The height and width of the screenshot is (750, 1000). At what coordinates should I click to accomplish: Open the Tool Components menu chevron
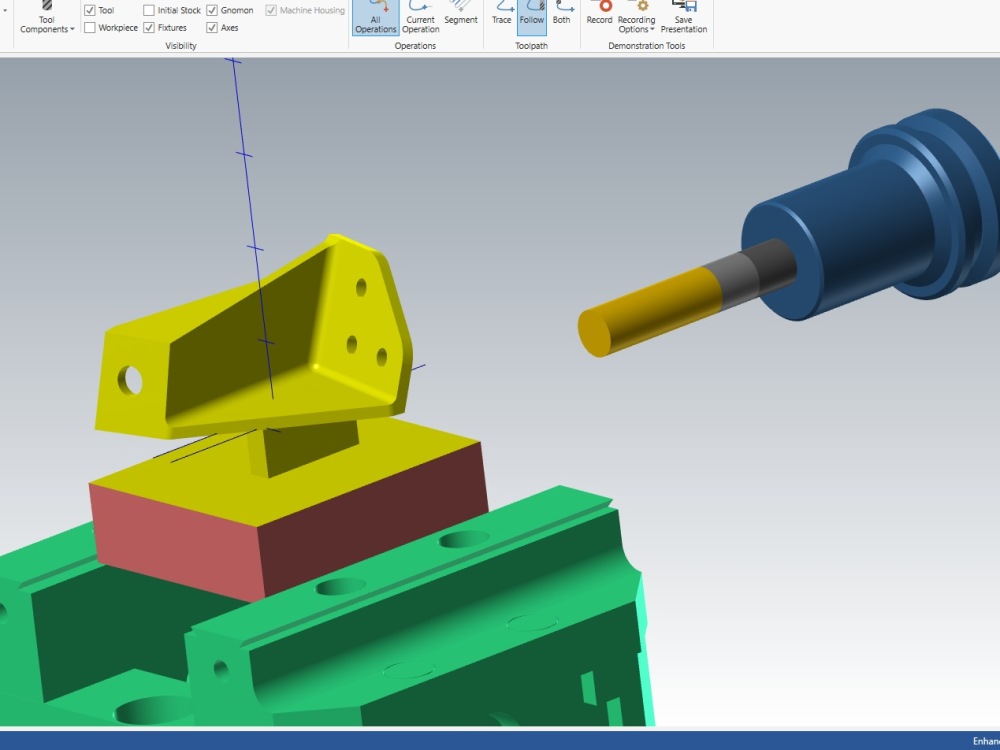[70, 28]
